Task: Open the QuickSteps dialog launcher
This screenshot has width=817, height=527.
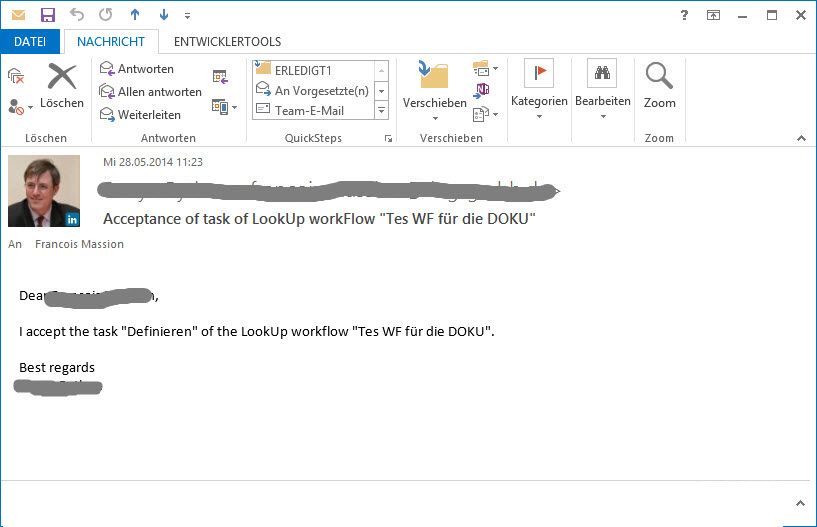Action: click(388, 138)
